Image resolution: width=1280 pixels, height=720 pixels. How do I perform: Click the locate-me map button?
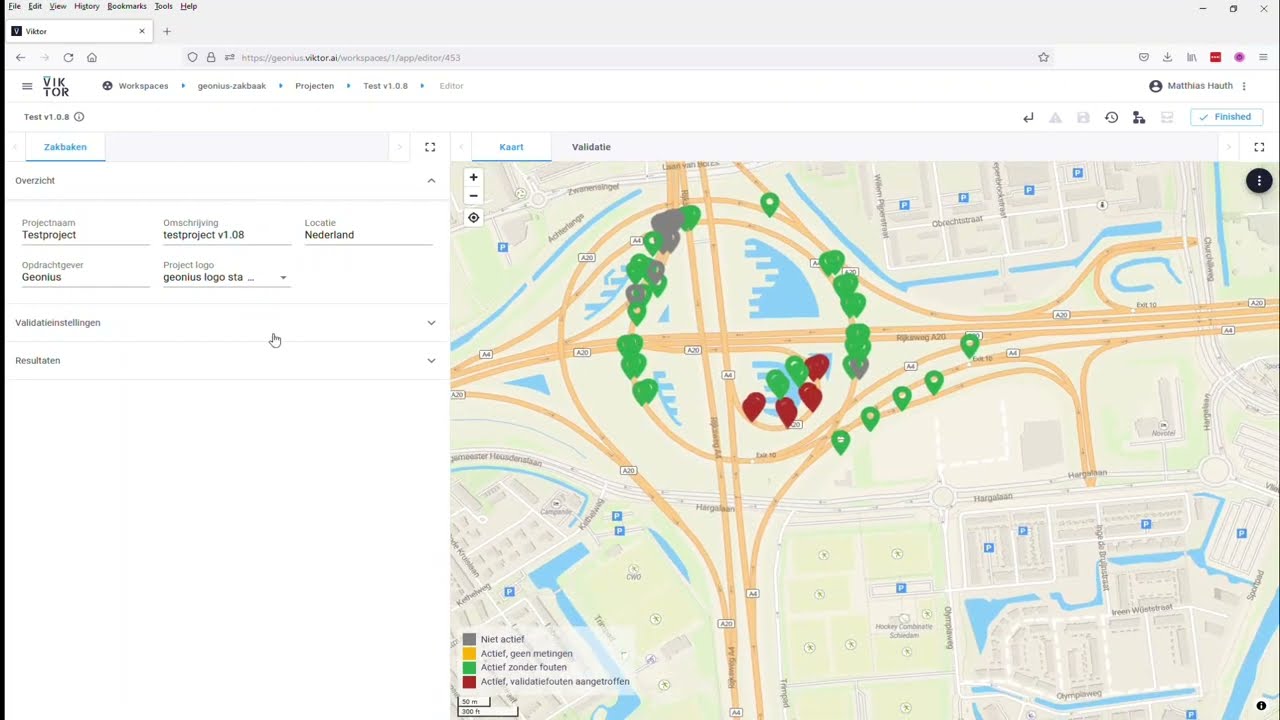pyautogui.click(x=473, y=217)
